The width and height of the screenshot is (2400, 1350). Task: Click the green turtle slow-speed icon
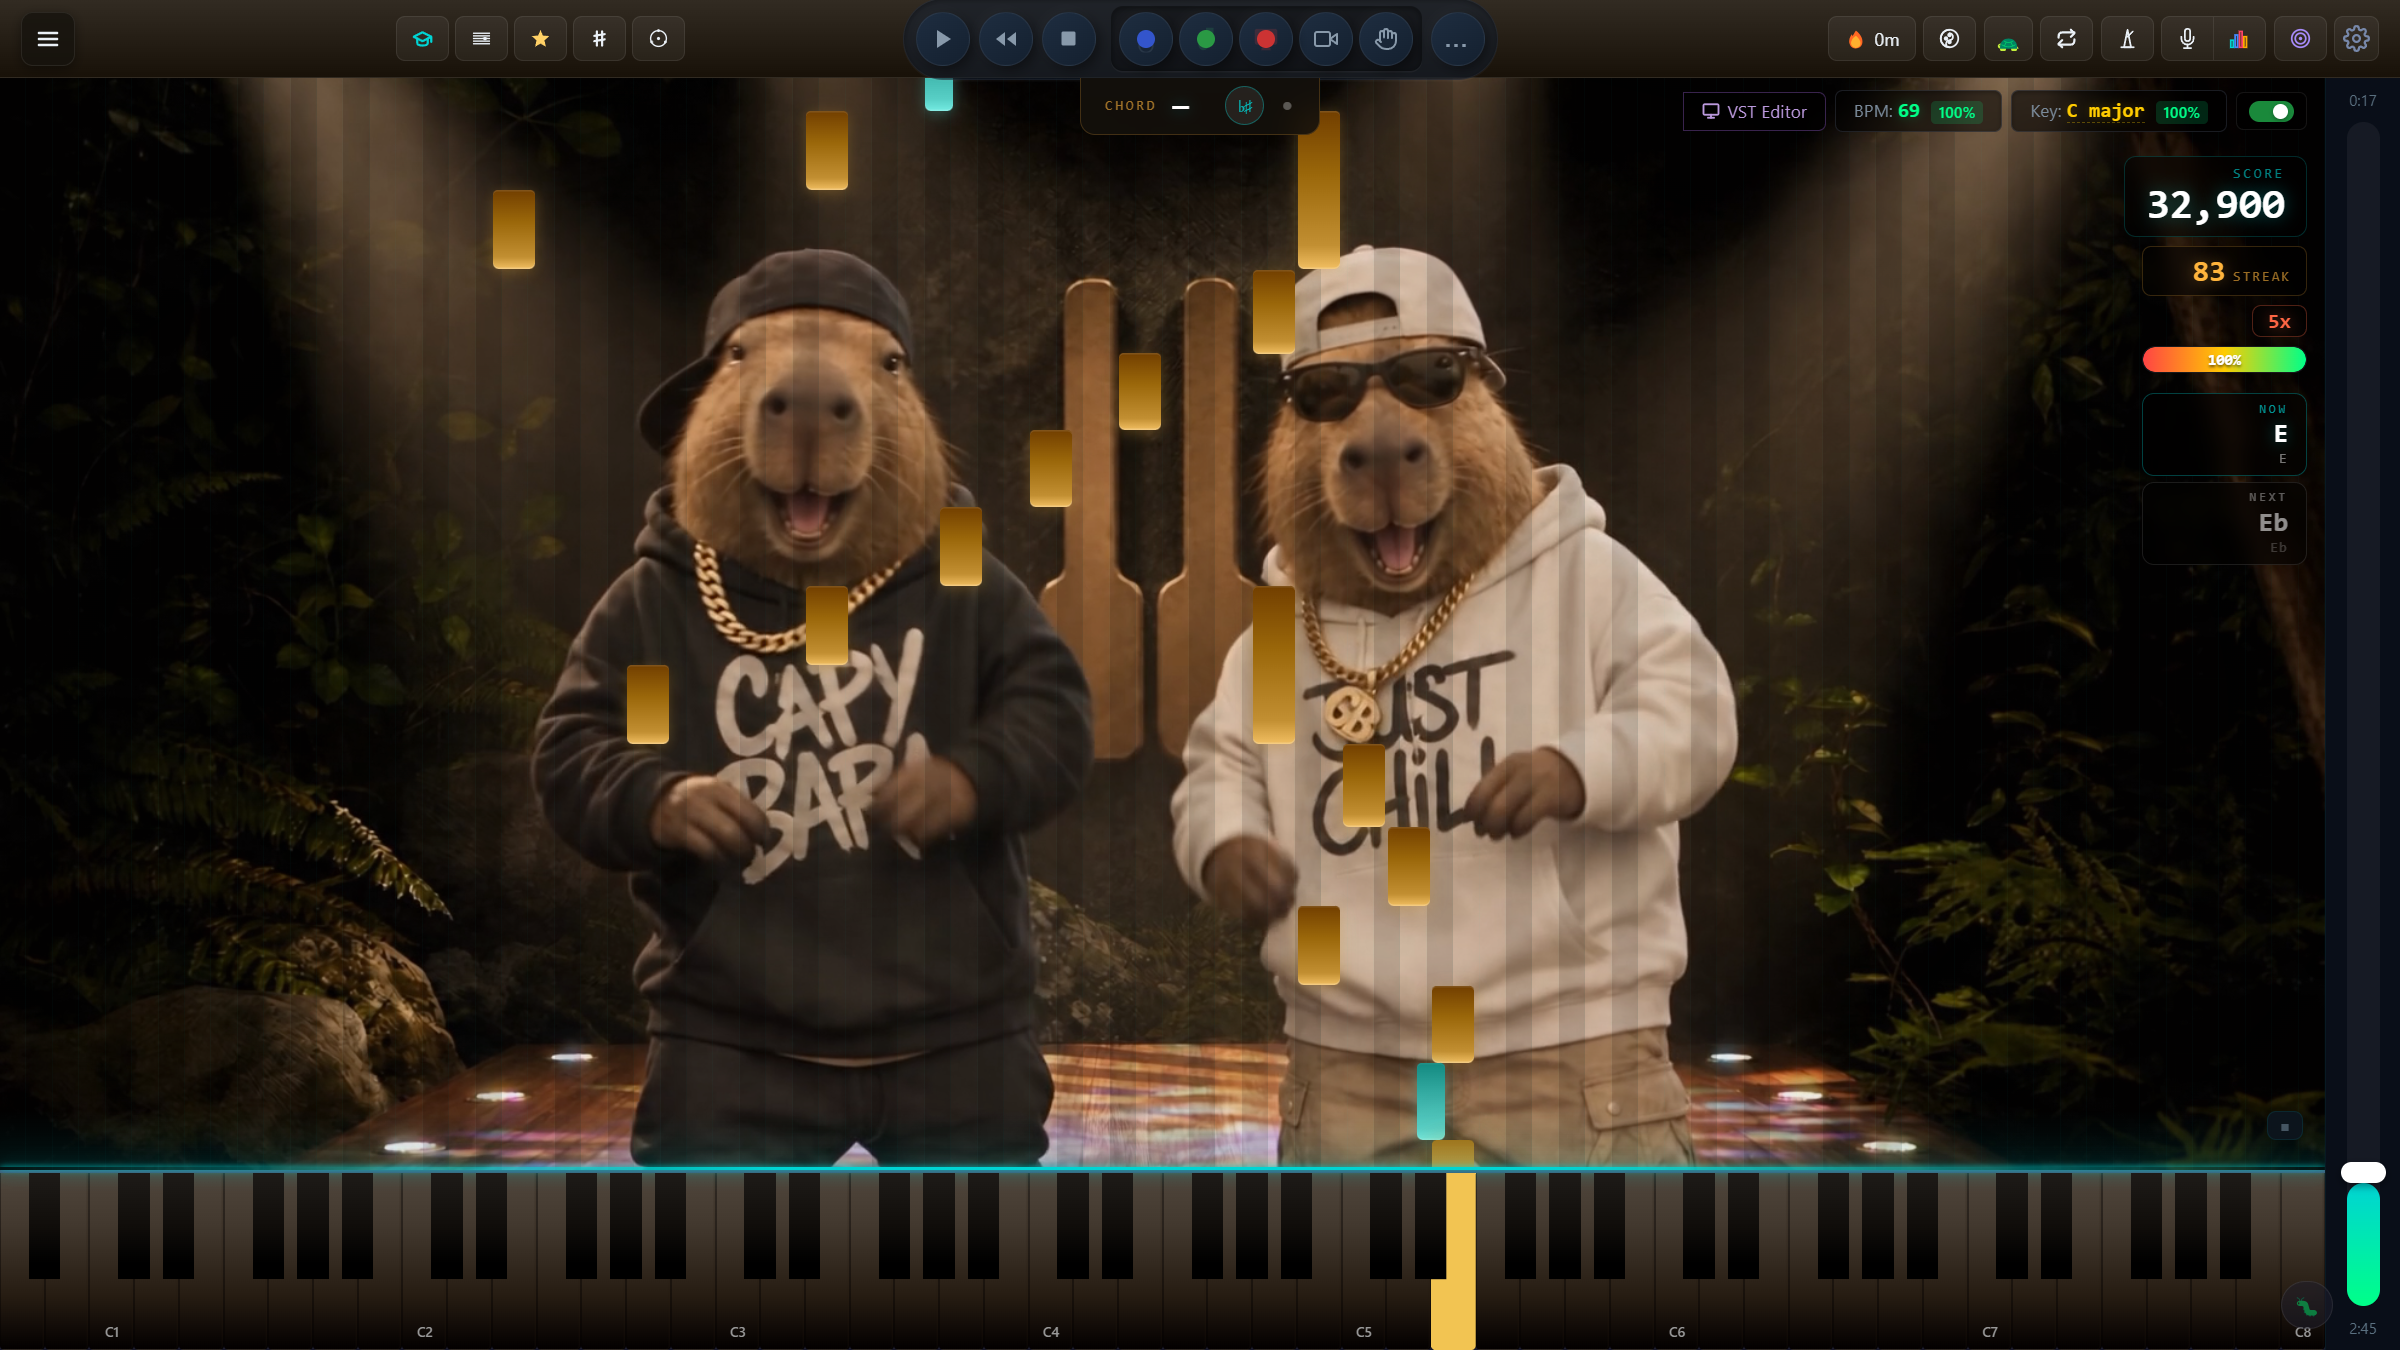point(2008,39)
